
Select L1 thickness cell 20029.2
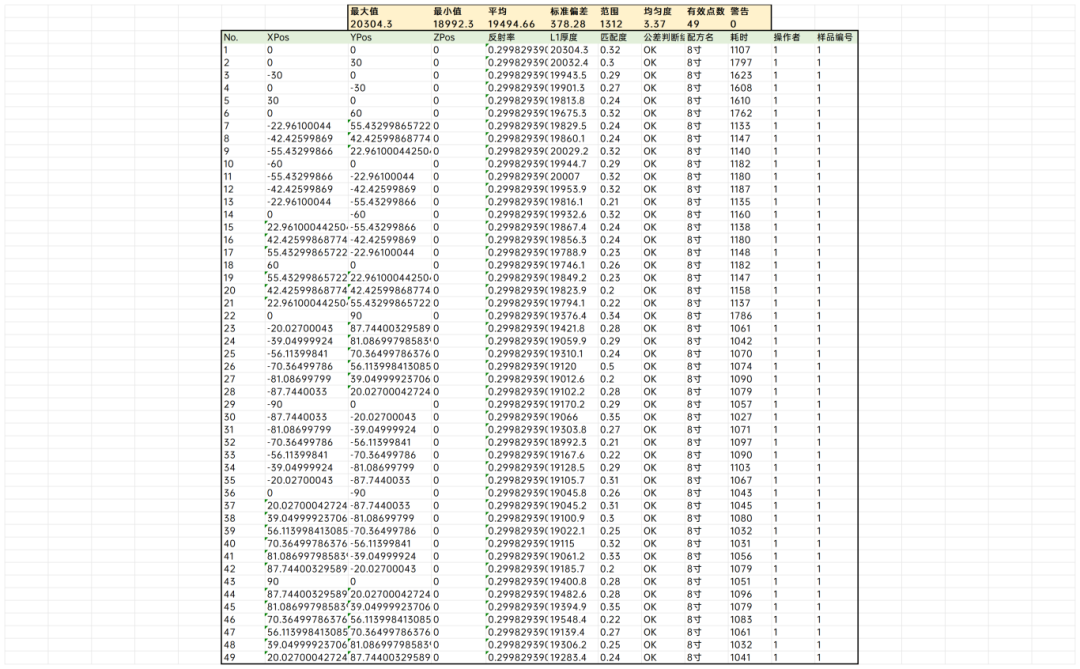(x=573, y=151)
